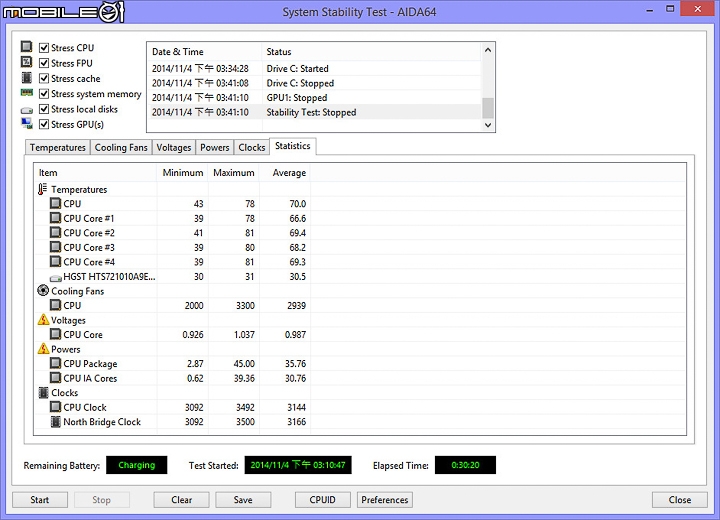Click the chip icon of Voltages CPU Core row

pyautogui.click(x=55, y=334)
